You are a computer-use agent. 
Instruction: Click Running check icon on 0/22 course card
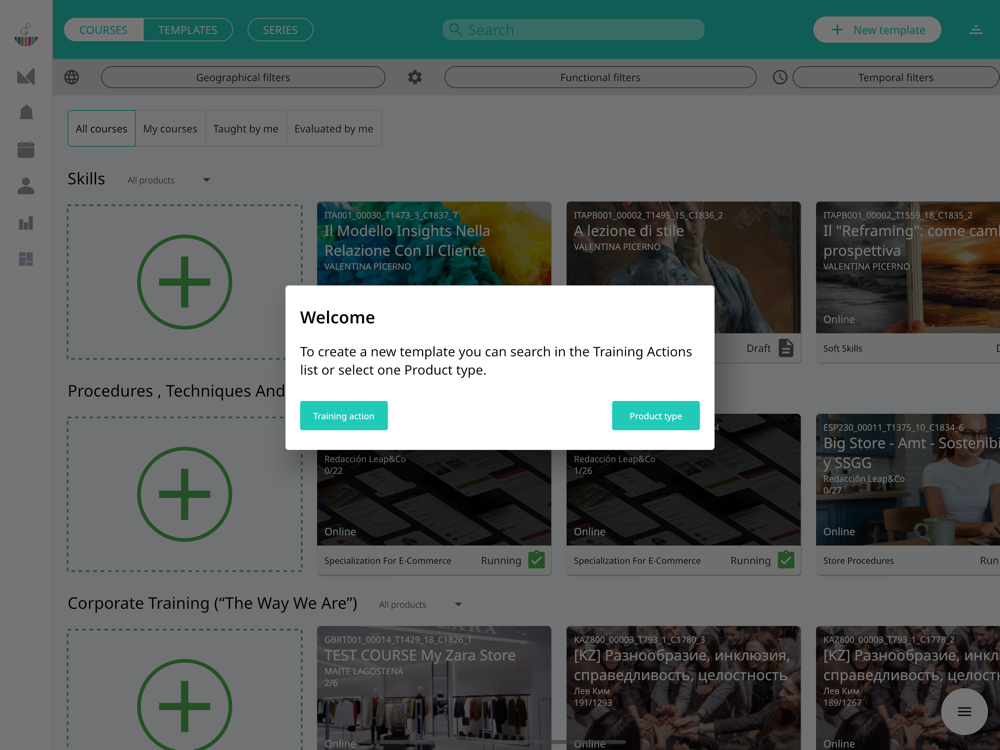(537, 560)
